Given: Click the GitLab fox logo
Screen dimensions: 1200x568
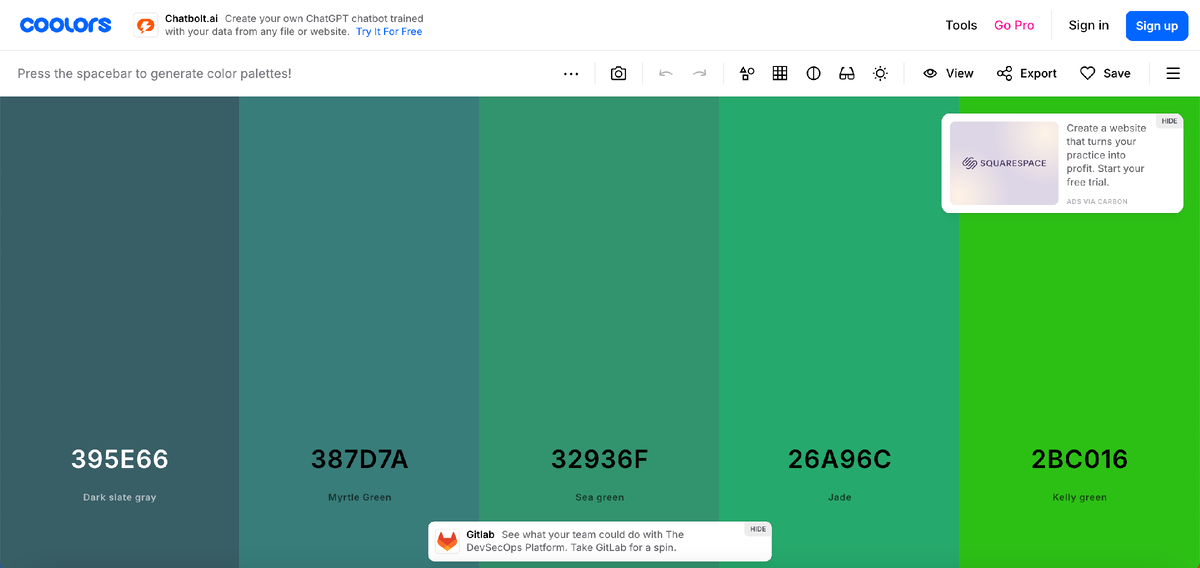Looking at the screenshot, I should click(x=447, y=541).
